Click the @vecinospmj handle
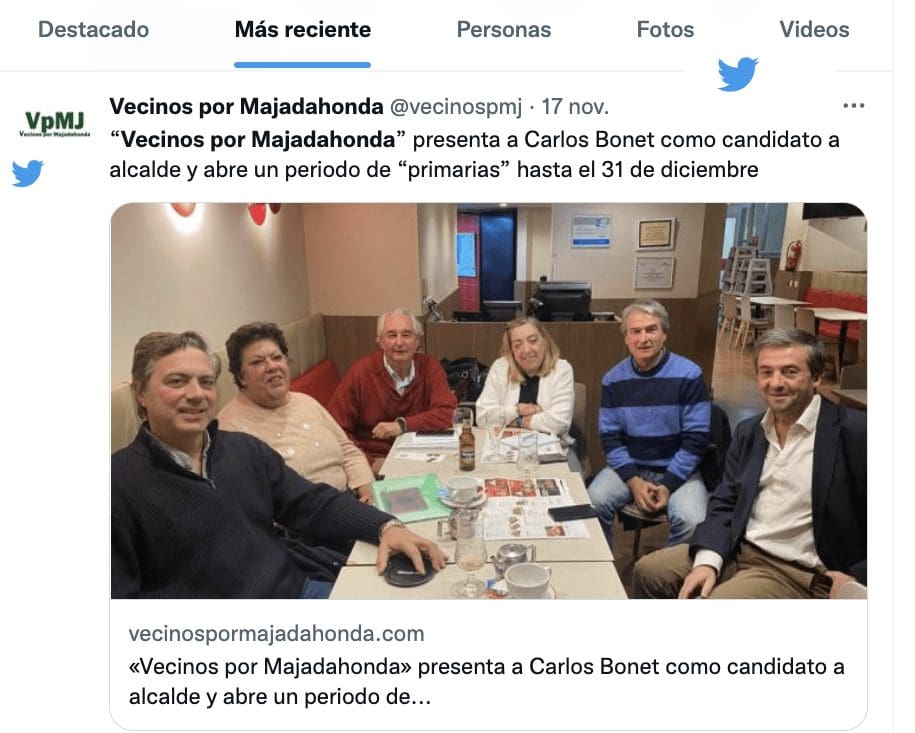Viewport: 915px width, 733px height. (456, 107)
